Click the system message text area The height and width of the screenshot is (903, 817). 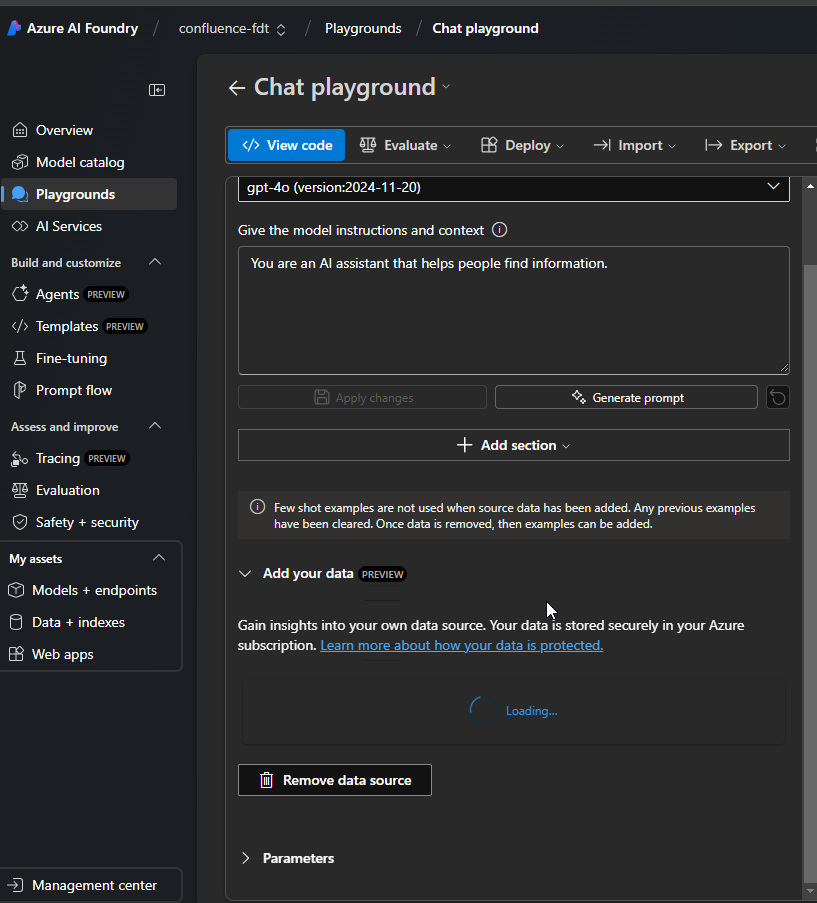514,310
